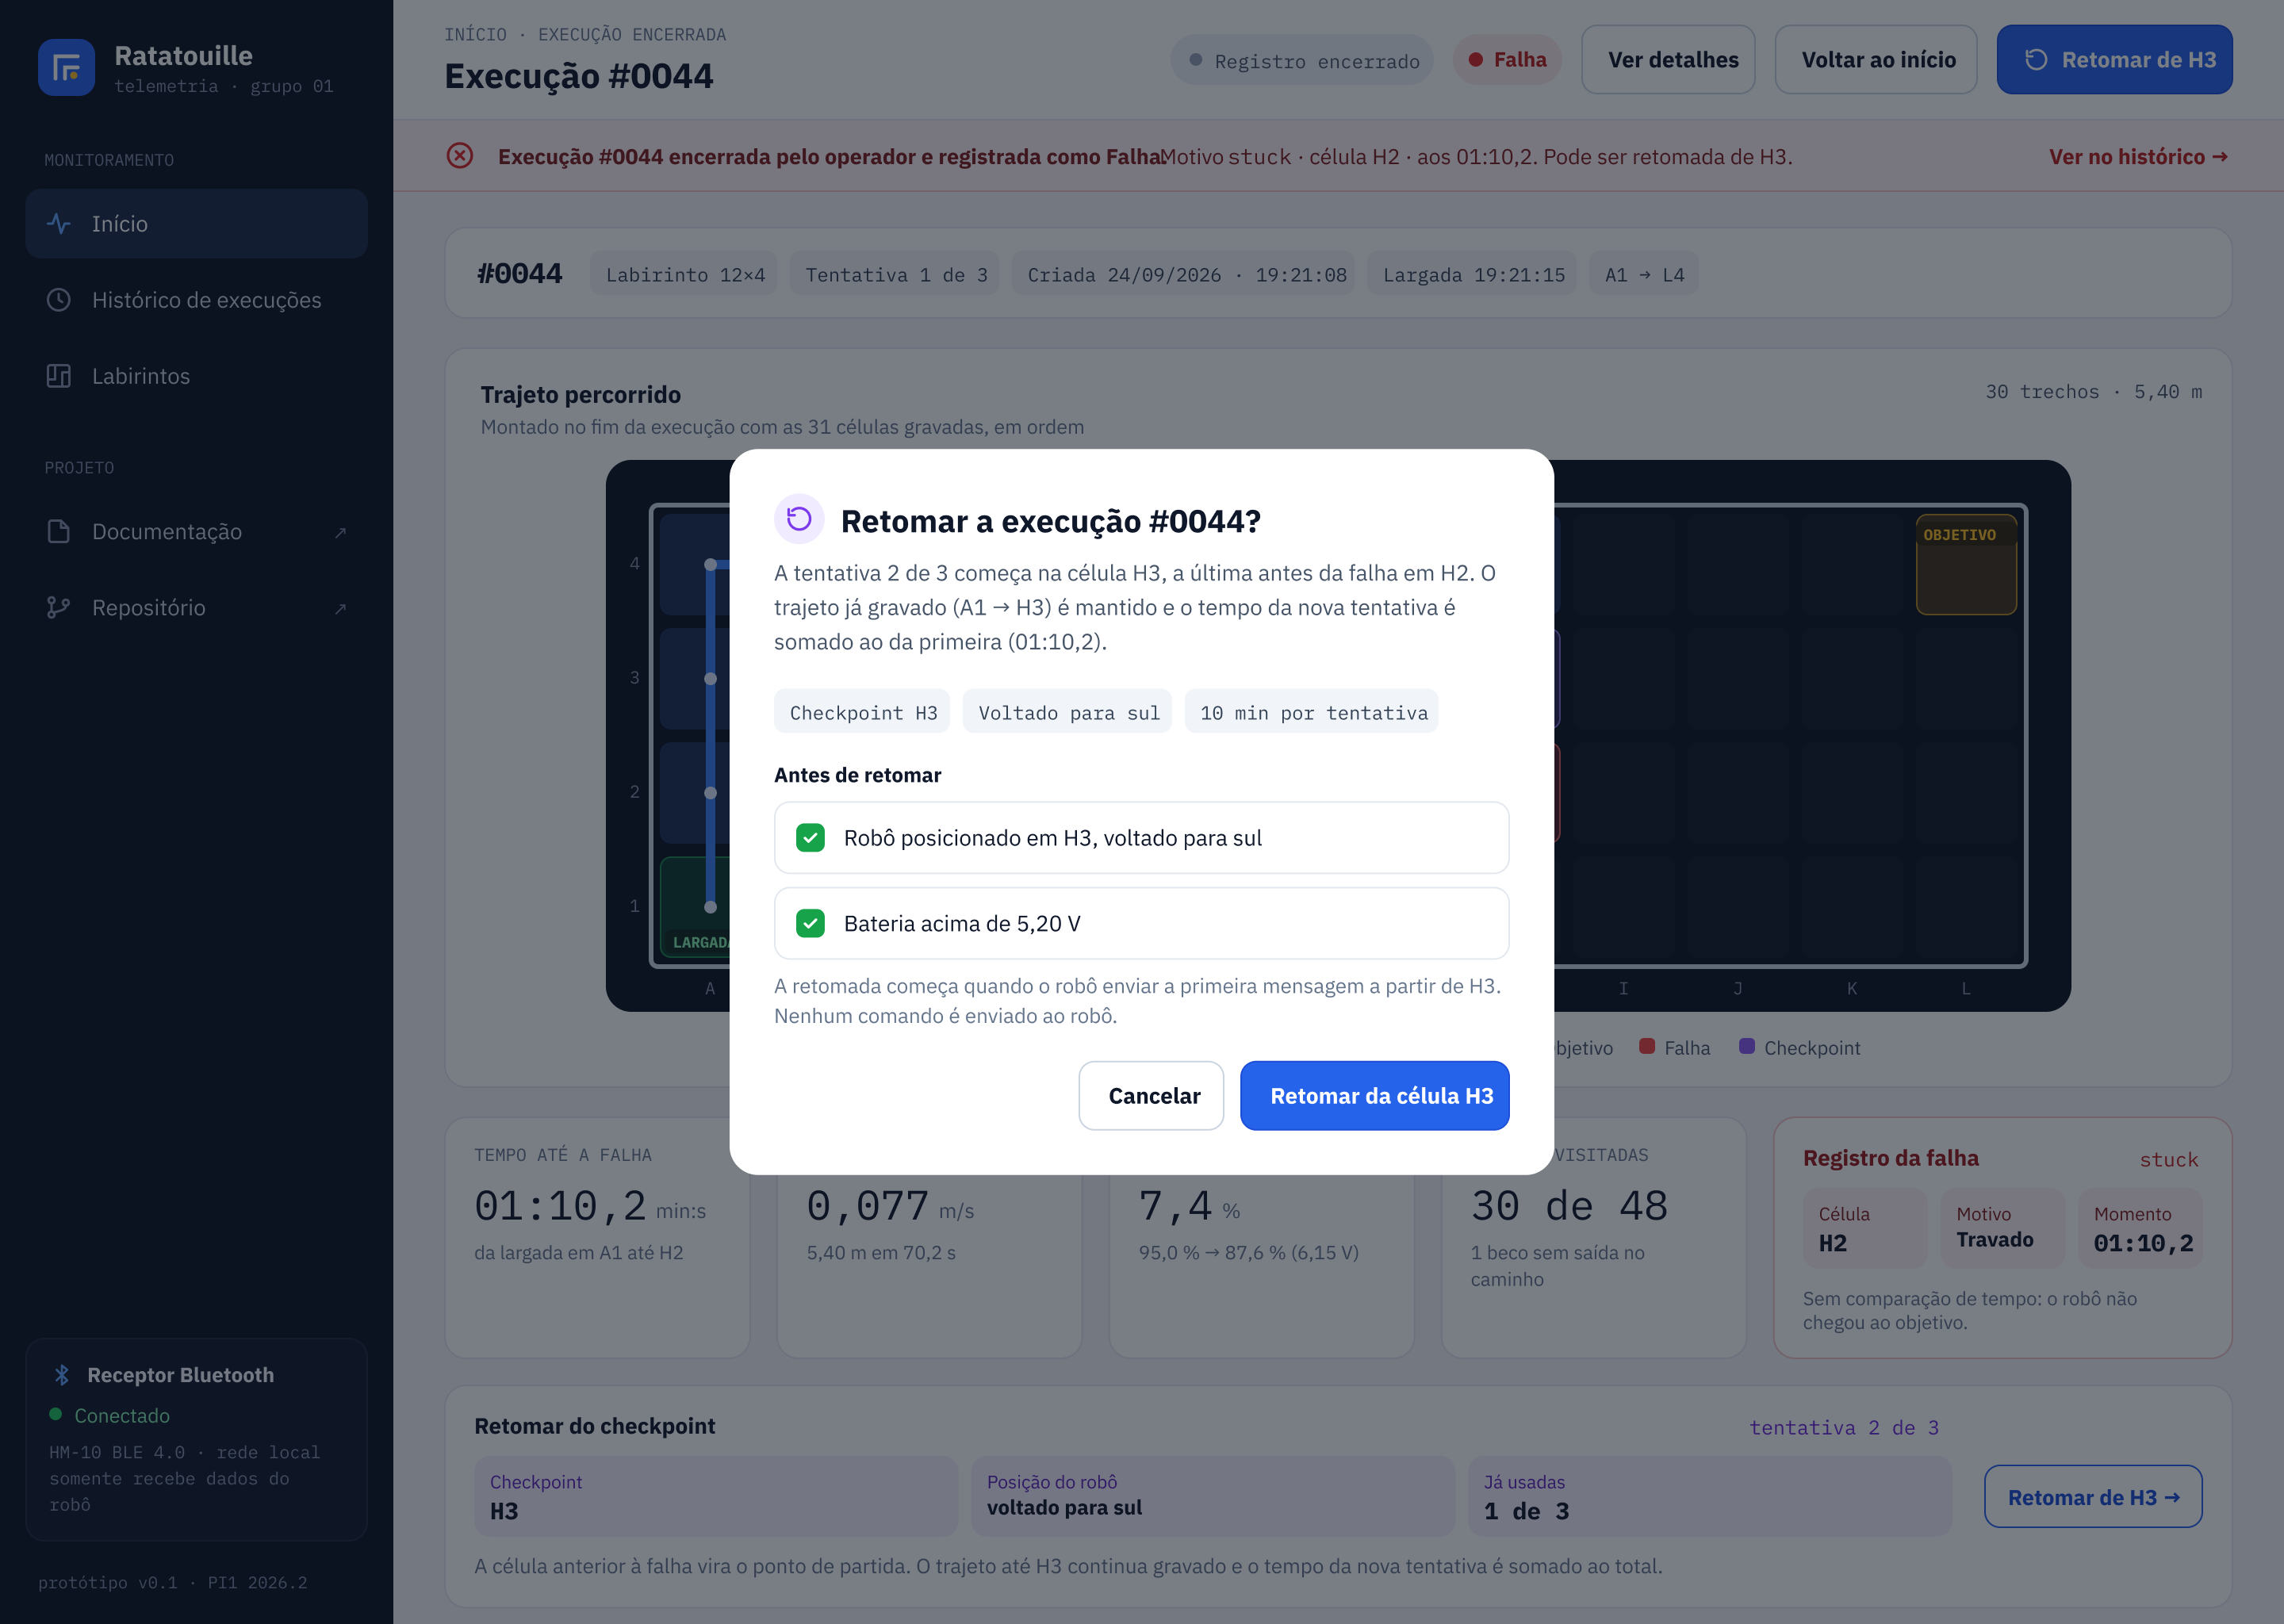
Task: Click the clock icon for Histórico de execuções
Action: 59,300
